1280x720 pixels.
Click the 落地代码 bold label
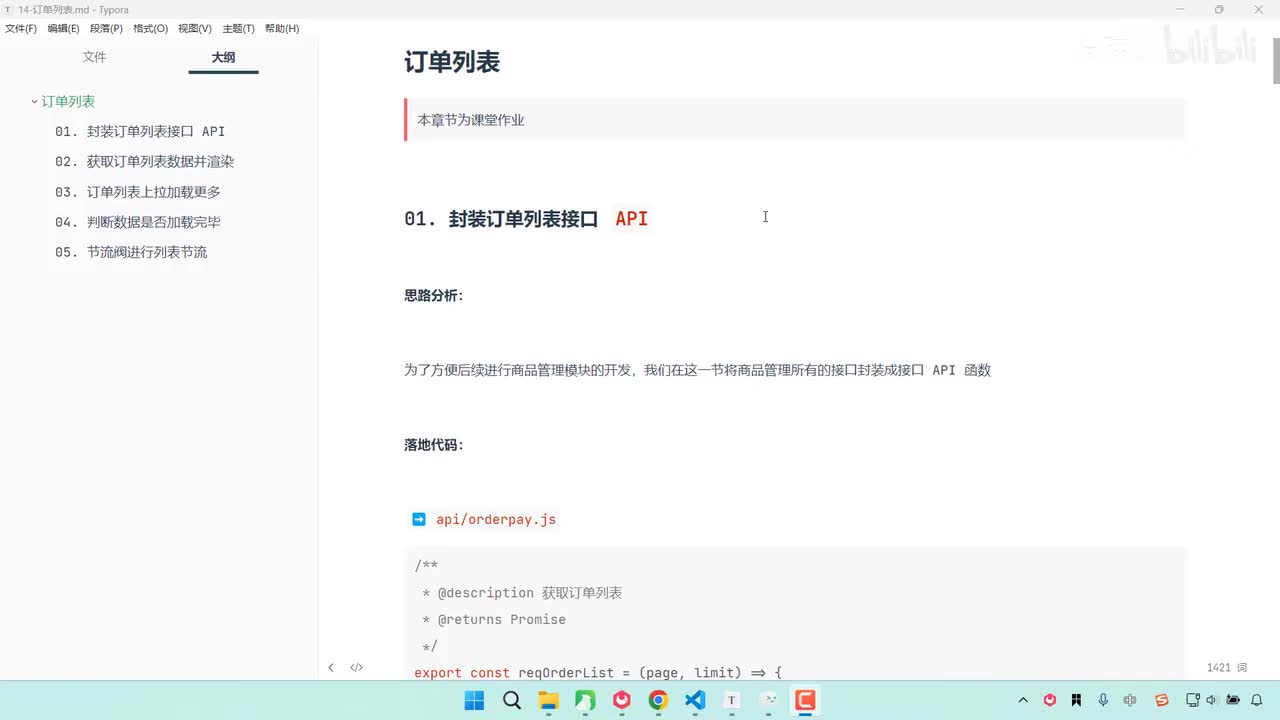click(434, 445)
